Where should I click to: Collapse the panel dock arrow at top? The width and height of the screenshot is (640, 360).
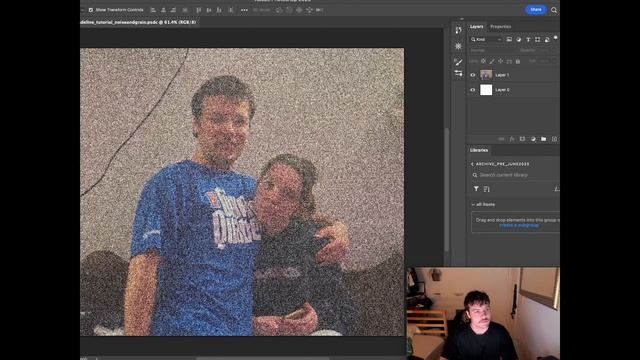coord(462,19)
